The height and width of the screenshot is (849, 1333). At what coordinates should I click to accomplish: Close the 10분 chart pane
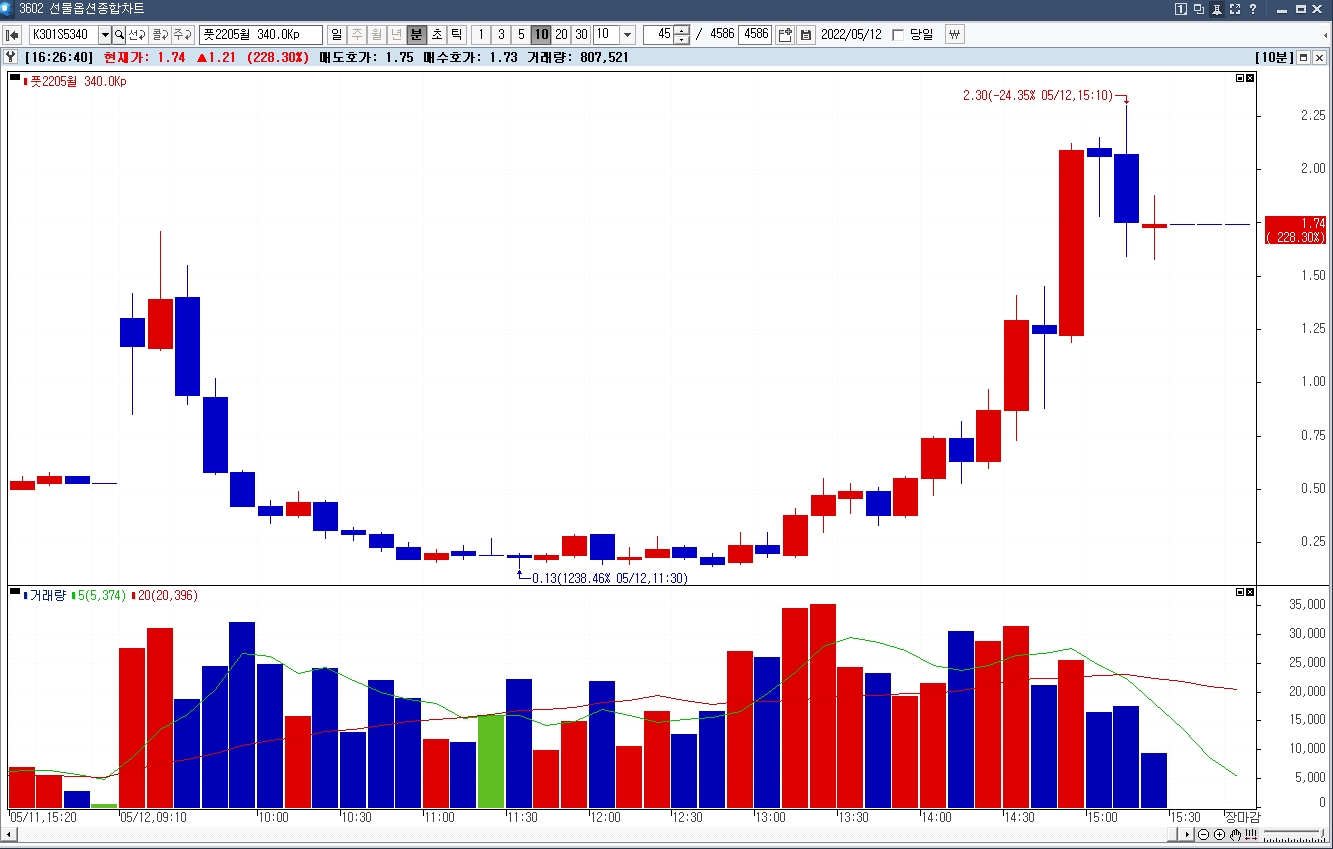pyautogui.click(x=1320, y=57)
